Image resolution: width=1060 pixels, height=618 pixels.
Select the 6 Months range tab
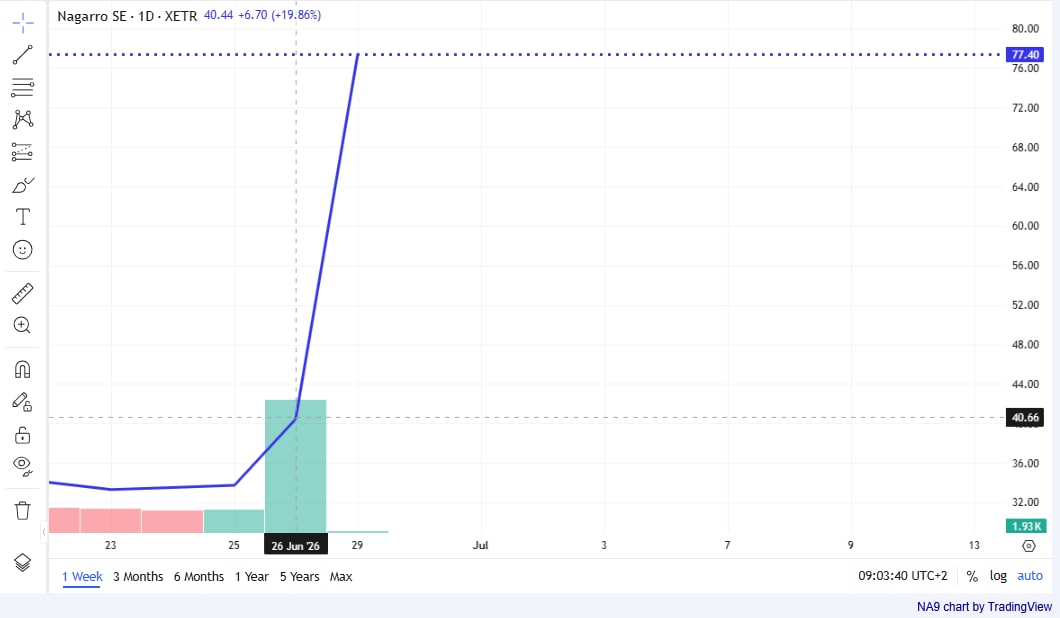(199, 577)
